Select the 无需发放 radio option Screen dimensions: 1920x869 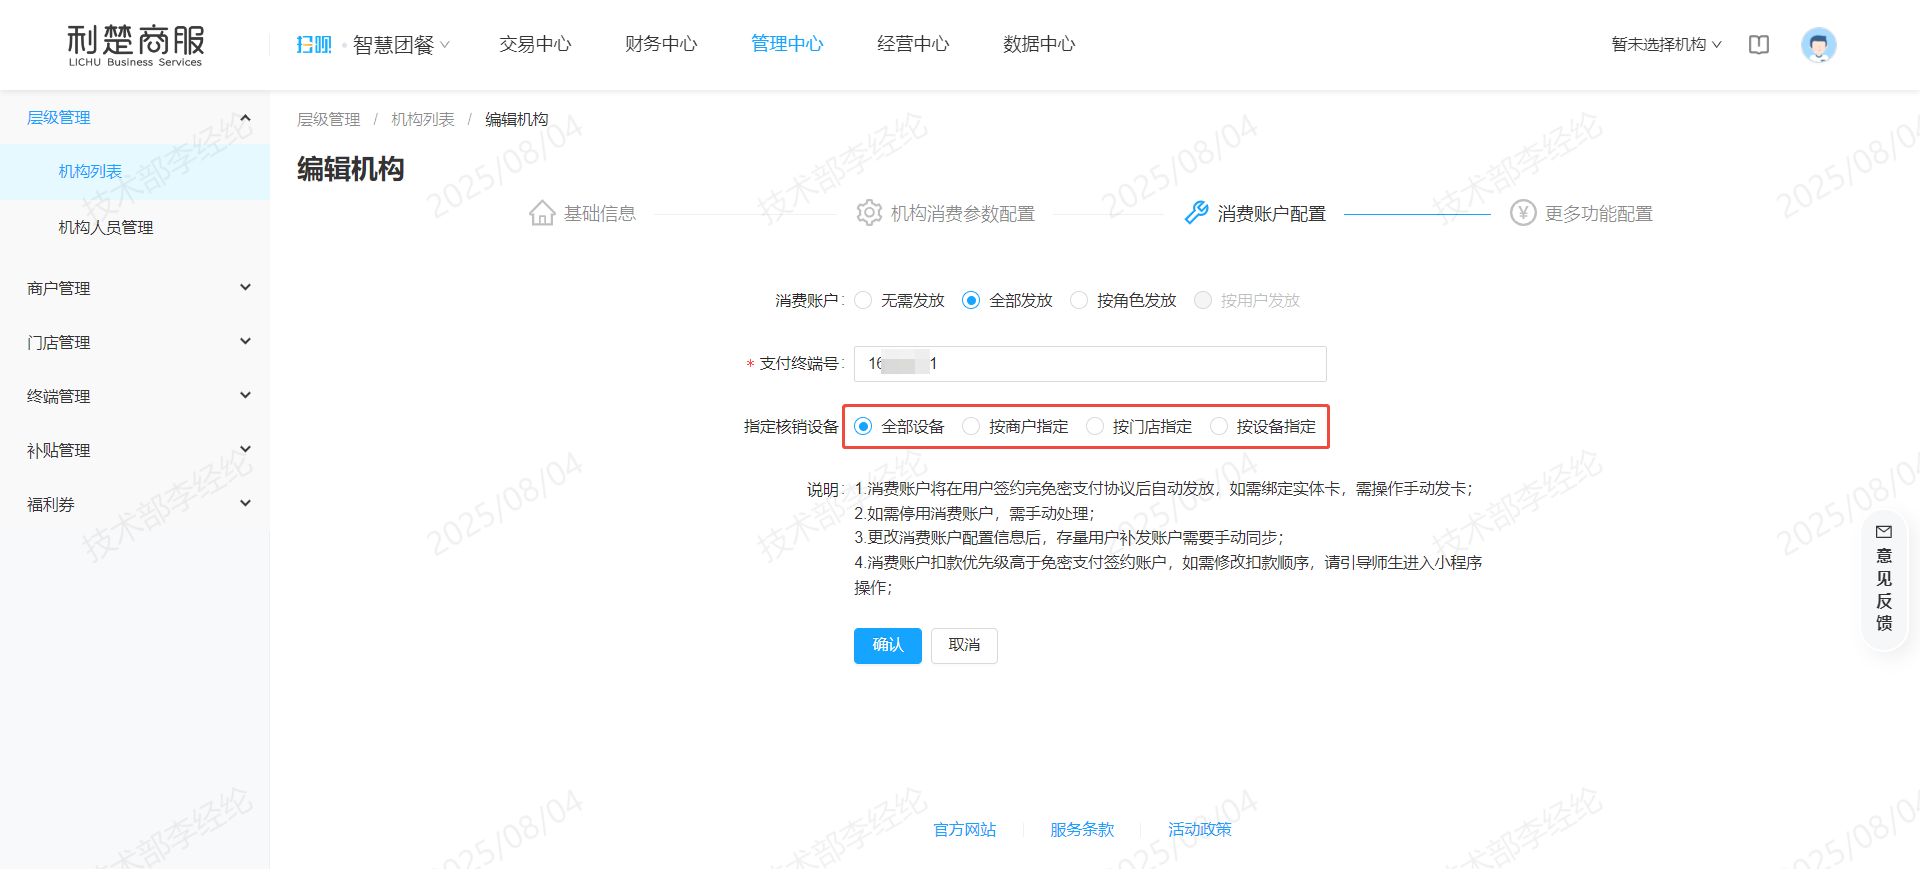coord(864,301)
